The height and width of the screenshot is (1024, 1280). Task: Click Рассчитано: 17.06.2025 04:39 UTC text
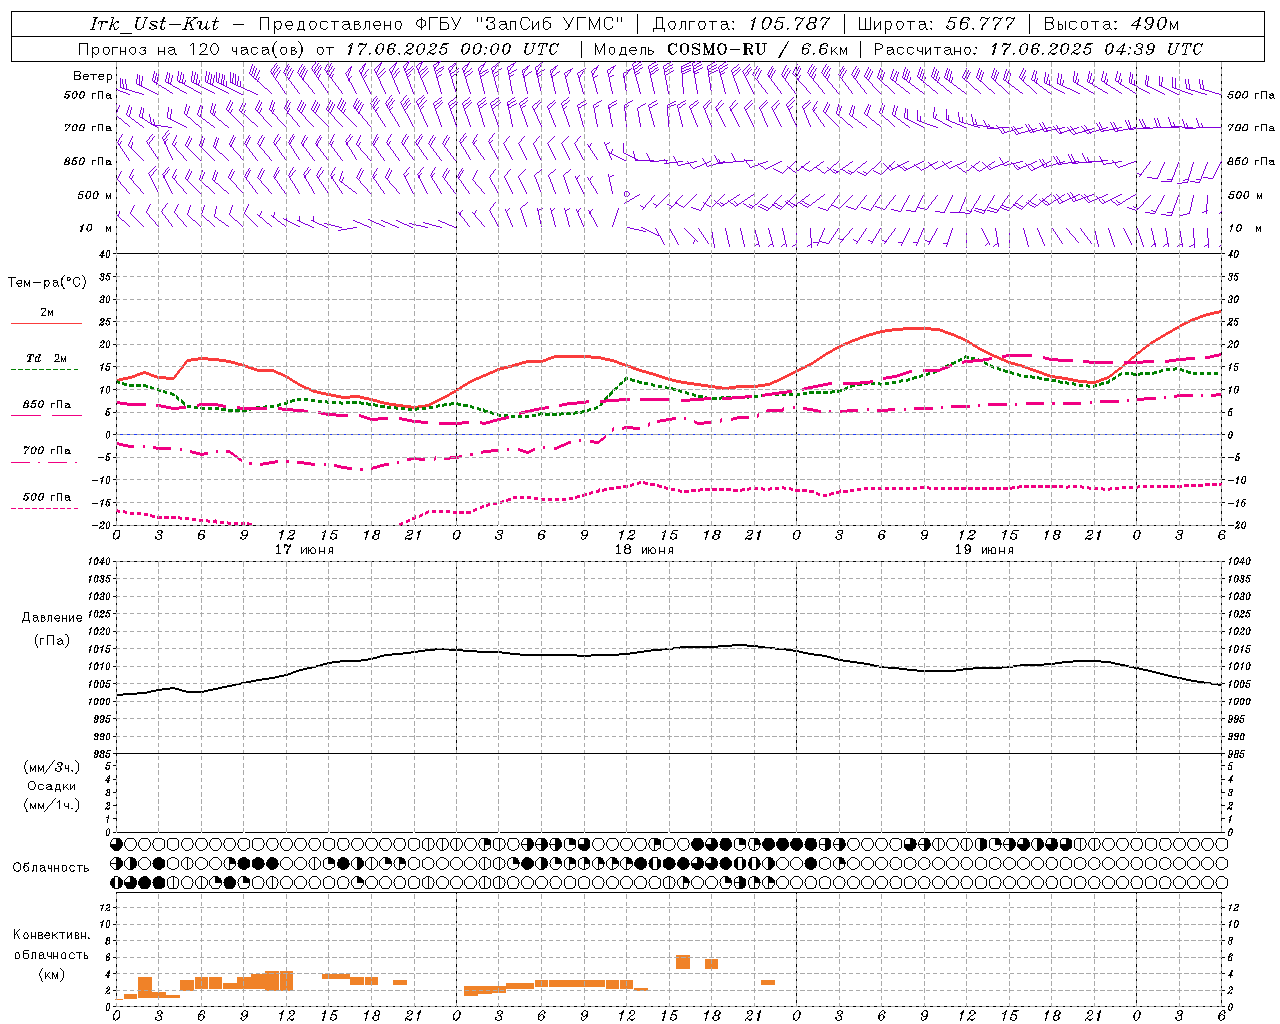pos(1038,49)
